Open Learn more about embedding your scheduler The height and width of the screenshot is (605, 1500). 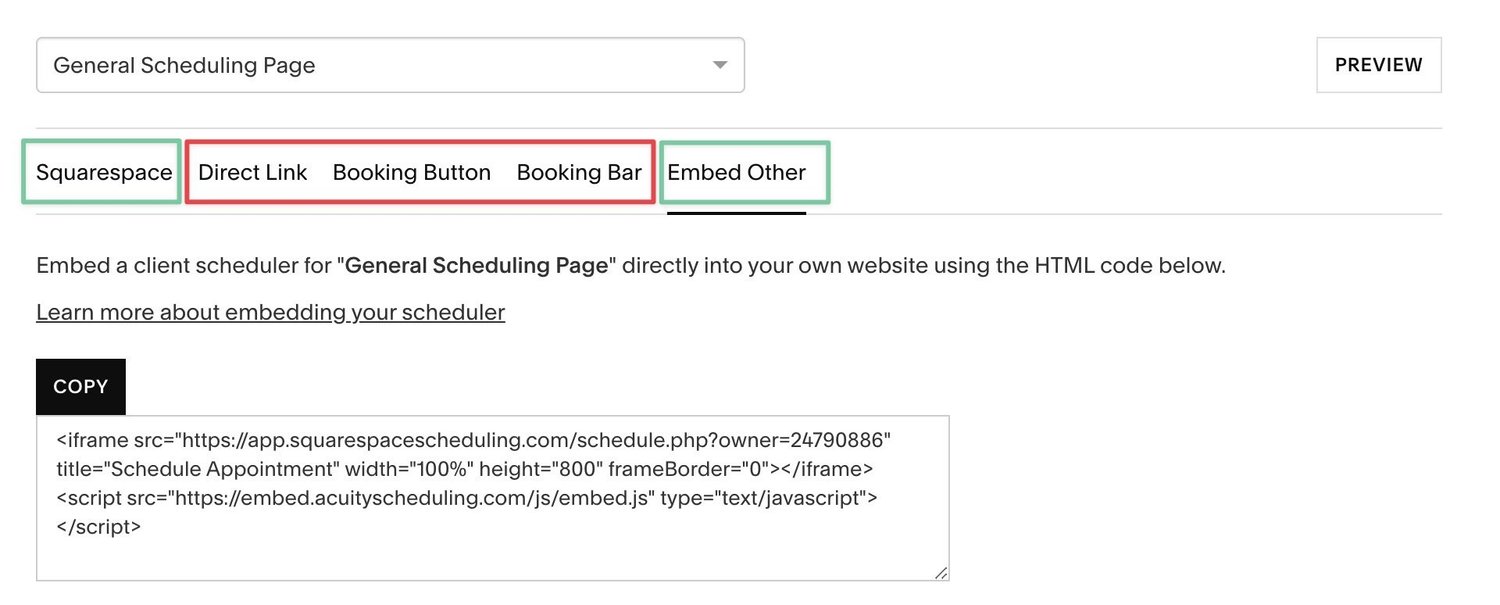(271, 312)
